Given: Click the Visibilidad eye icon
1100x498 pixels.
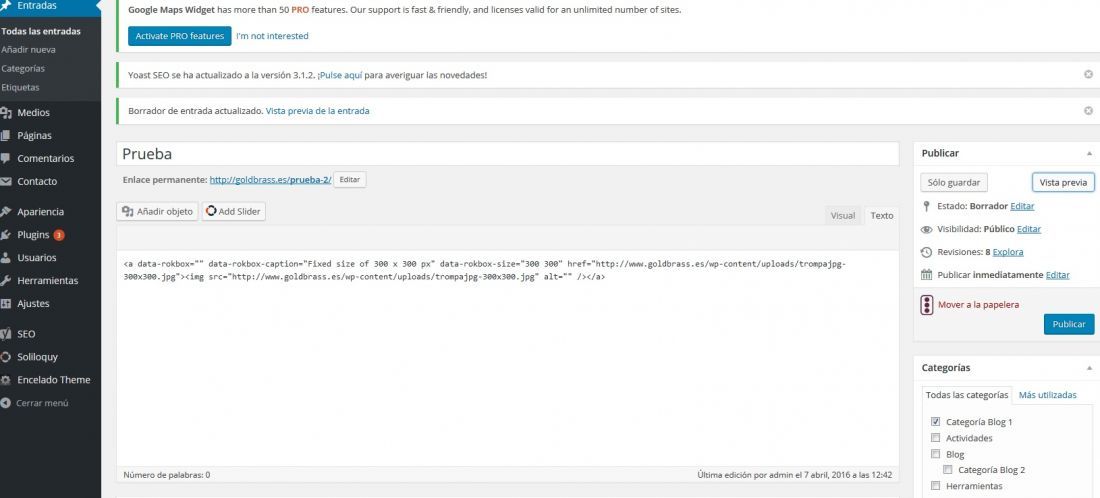Looking at the screenshot, I should point(926,229).
